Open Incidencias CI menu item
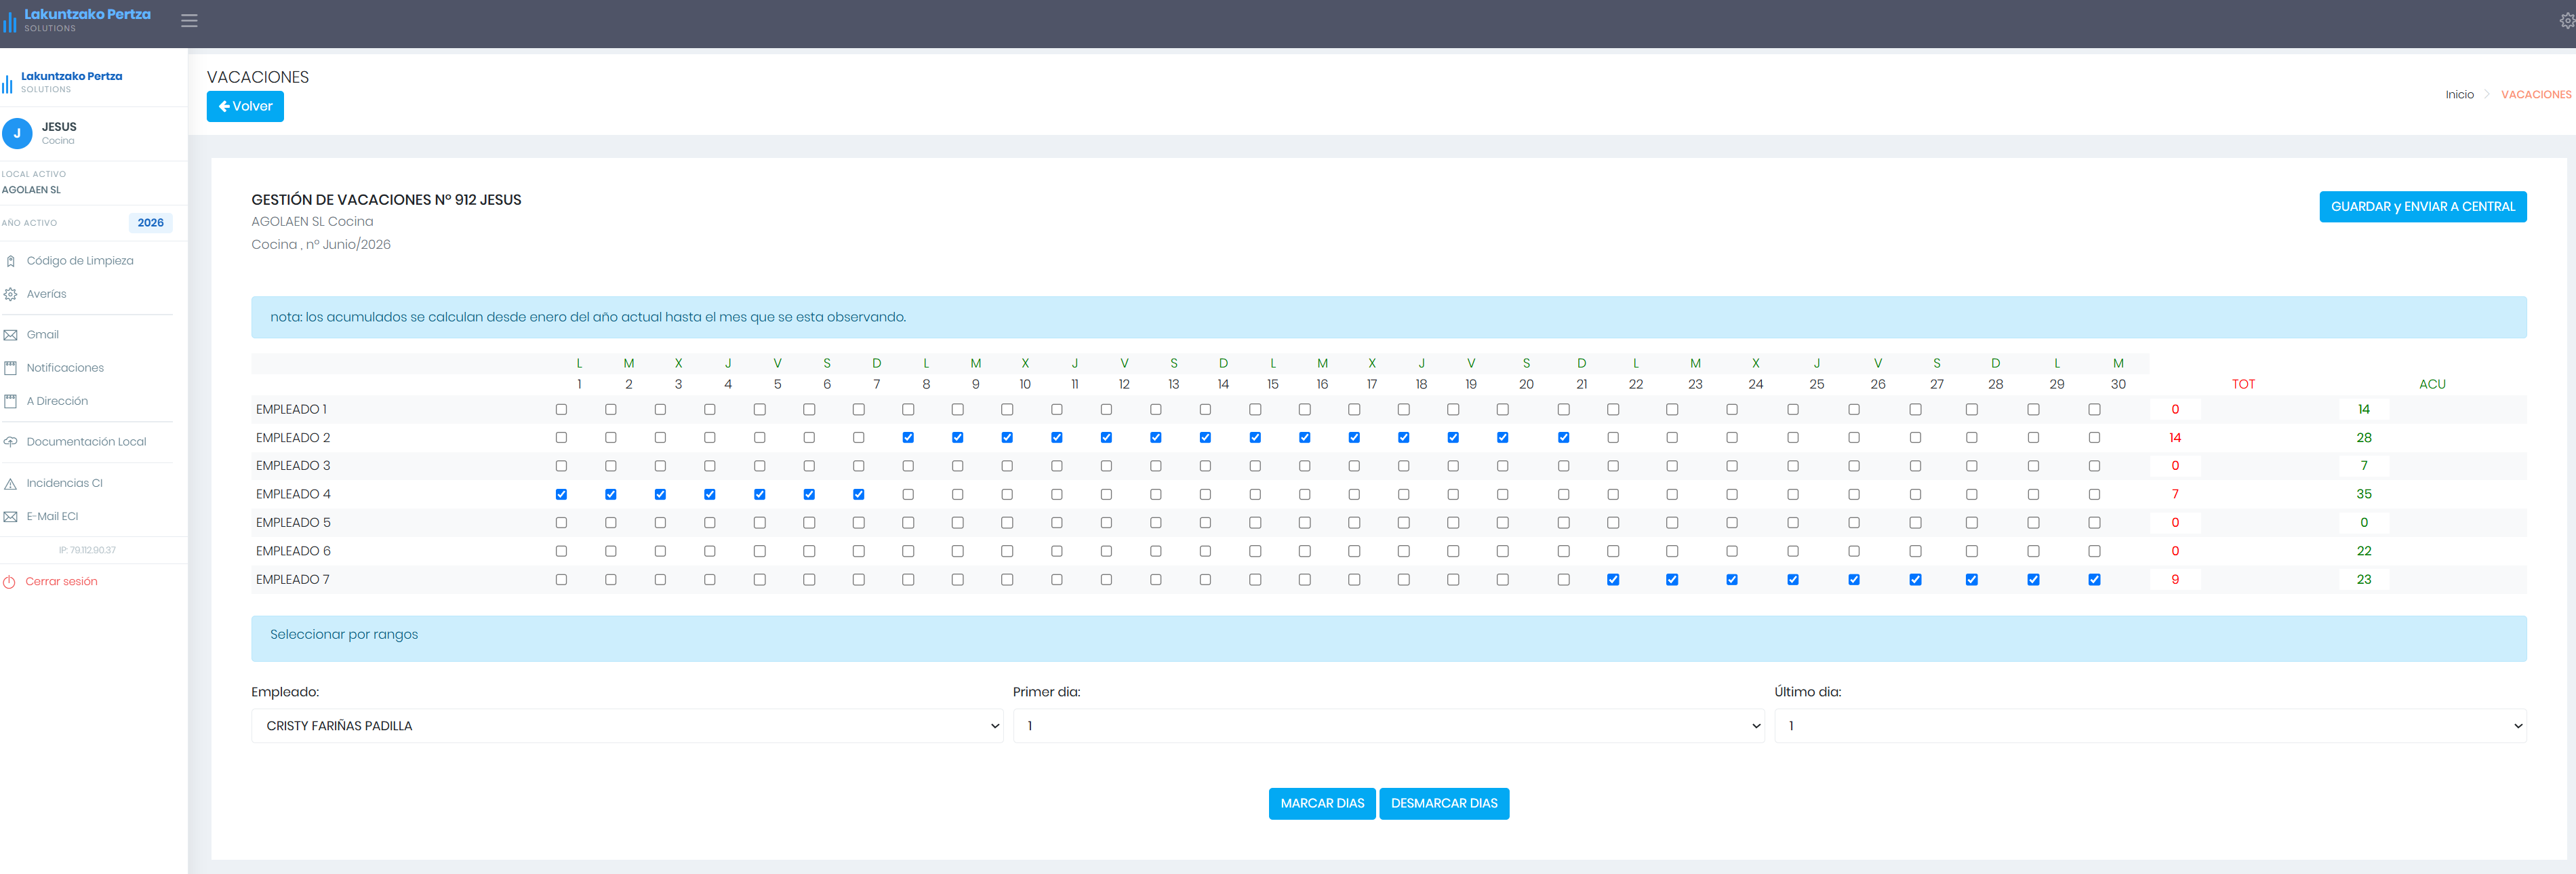The image size is (2576, 874). click(x=65, y=483)
